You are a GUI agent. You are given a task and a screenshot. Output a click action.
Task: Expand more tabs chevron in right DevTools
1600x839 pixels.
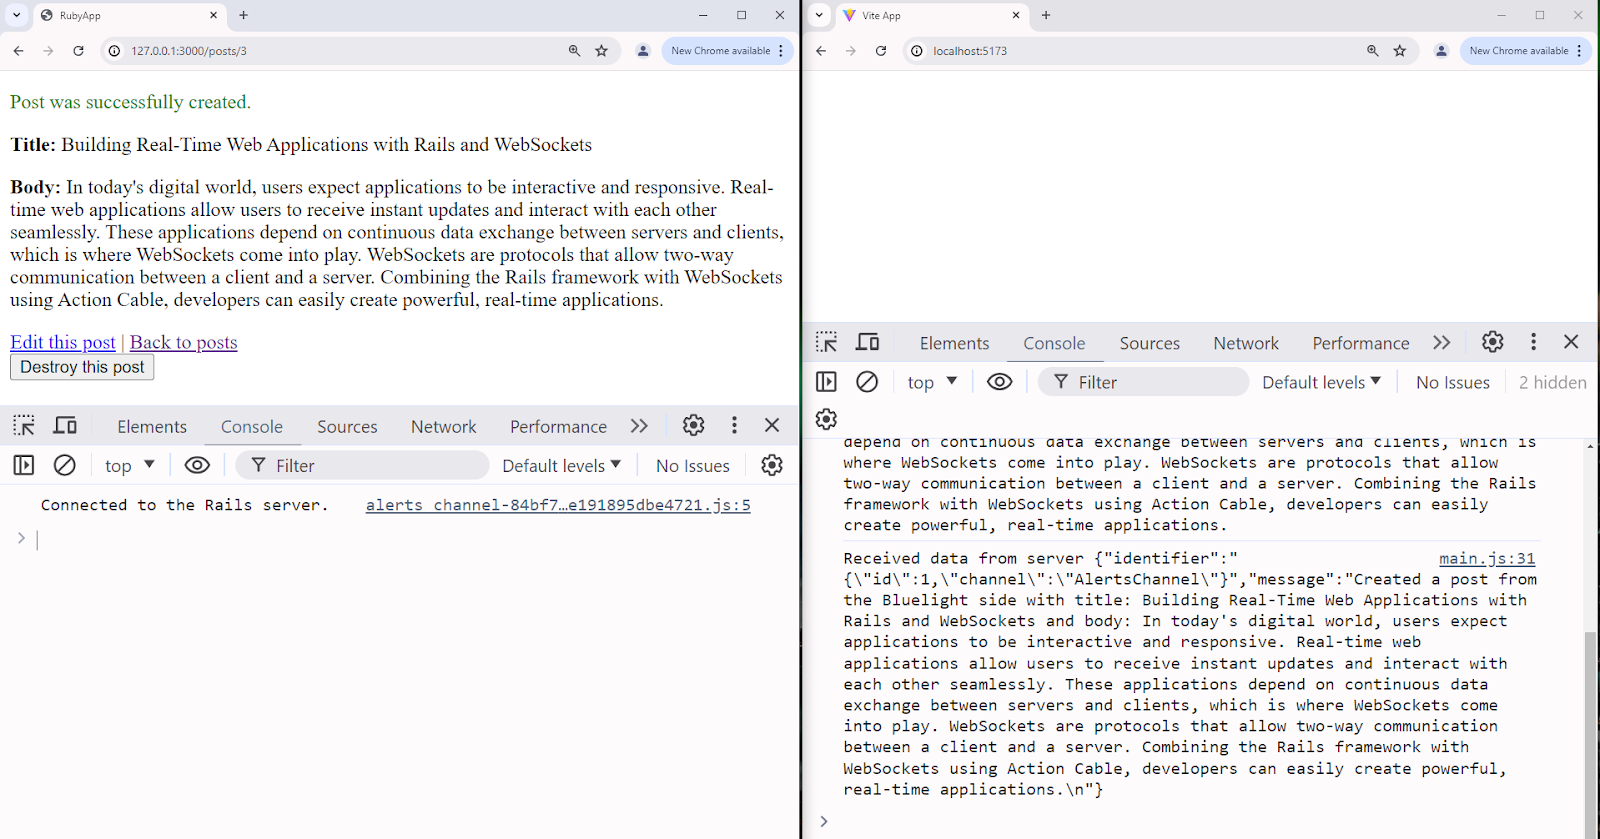tap(1441, 342)
